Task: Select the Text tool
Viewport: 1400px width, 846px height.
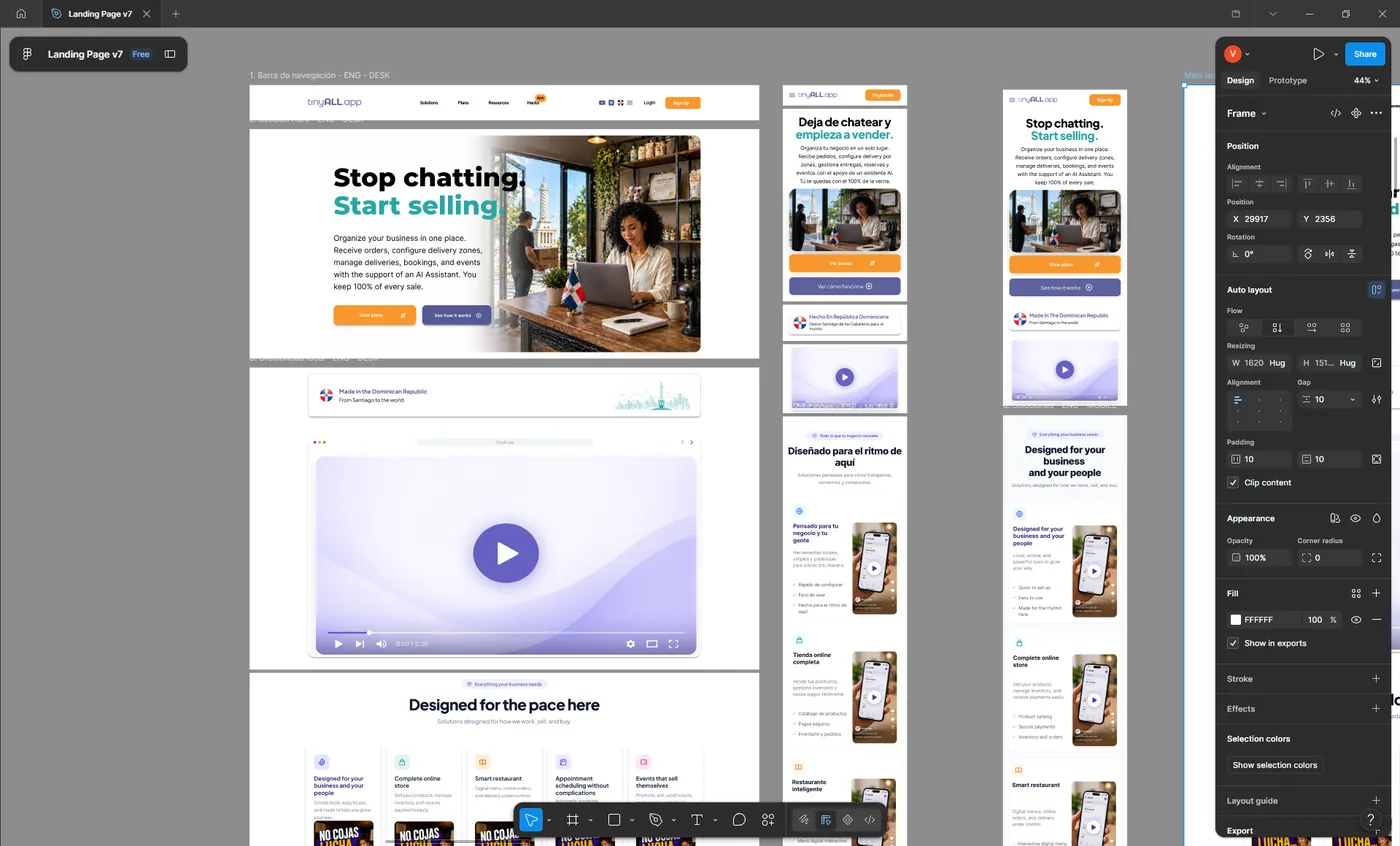Action: pos(697,820)
